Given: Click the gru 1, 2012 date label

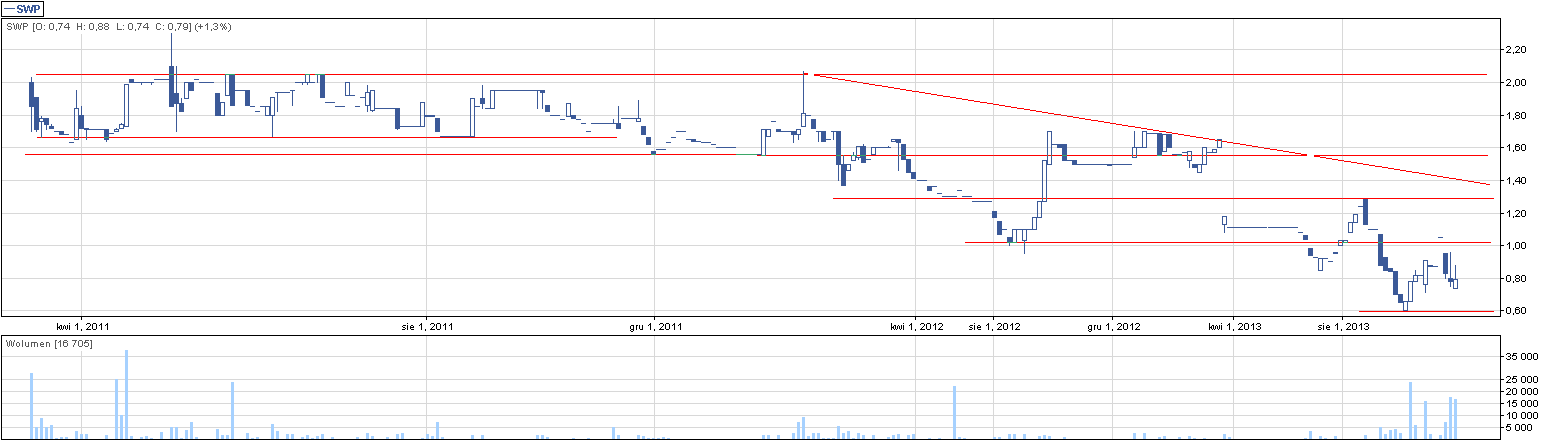Looking at the screenshot, I should click(x=1114, y=326).
